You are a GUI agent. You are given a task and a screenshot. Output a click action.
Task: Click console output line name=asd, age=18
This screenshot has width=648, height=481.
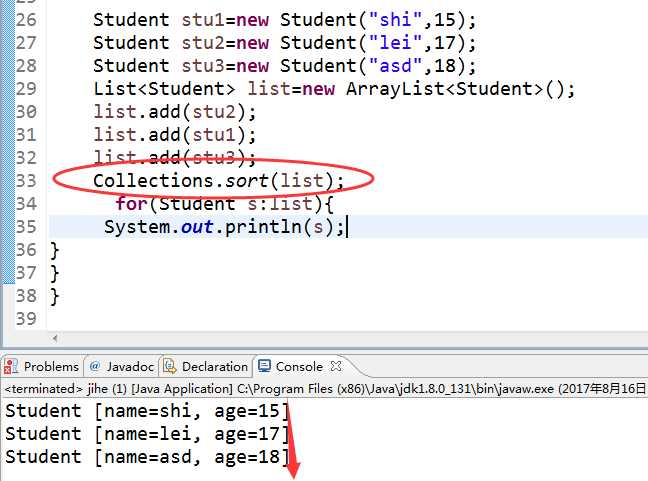point(147,457)
